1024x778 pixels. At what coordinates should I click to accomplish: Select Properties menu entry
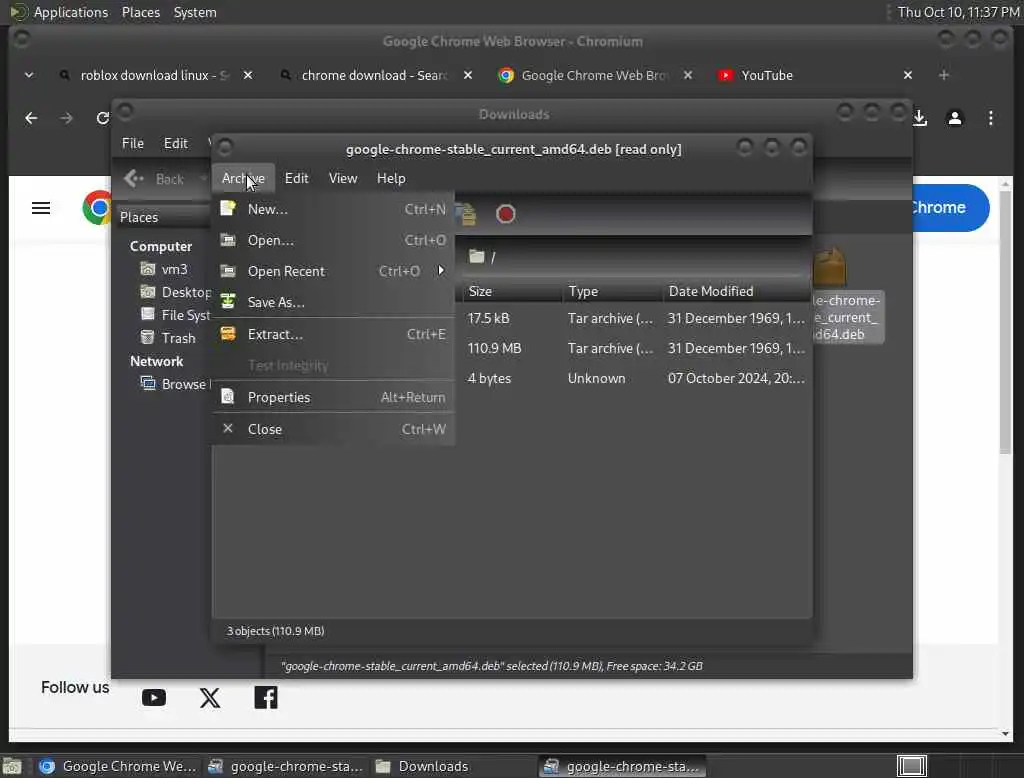tap(333, 397)
